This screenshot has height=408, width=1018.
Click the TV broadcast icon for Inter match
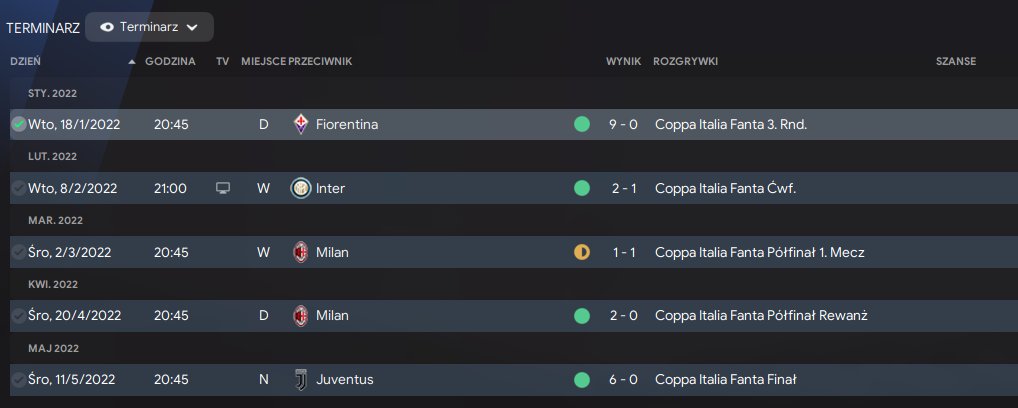pyautogui.click(x=222, y=188)
